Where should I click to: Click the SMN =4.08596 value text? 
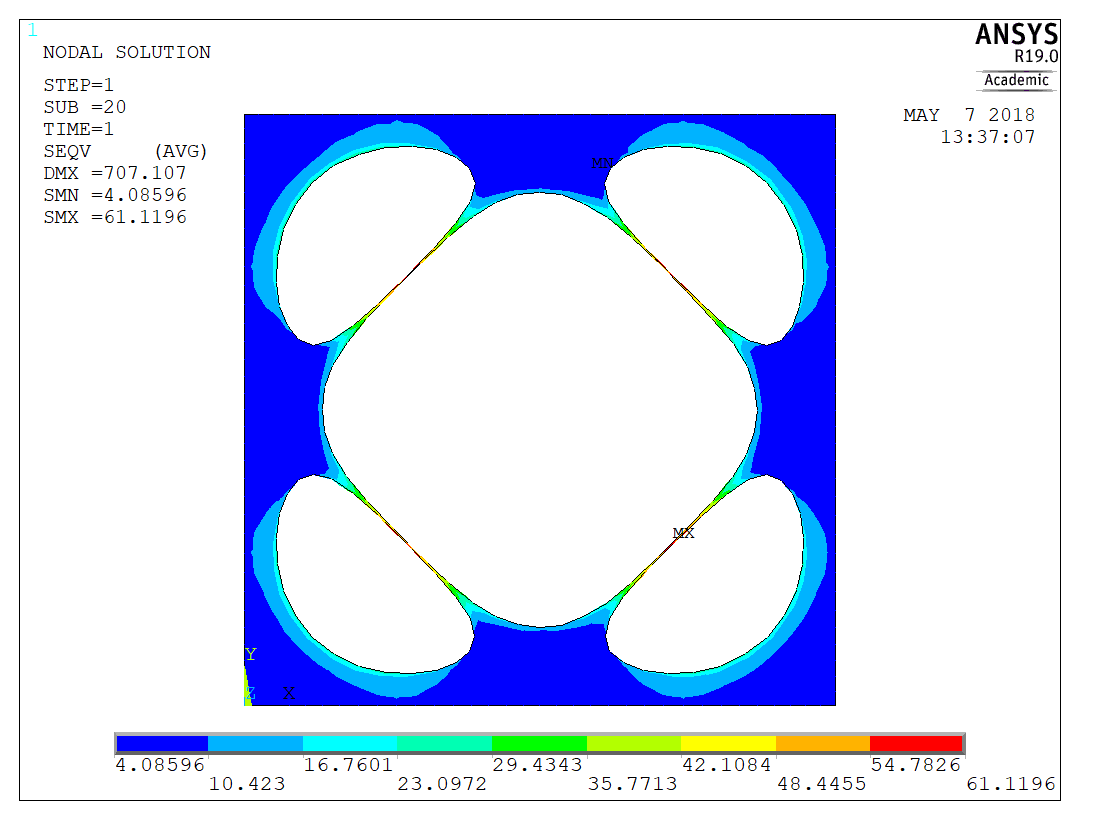pyautogui.click(x=115, y=195)
